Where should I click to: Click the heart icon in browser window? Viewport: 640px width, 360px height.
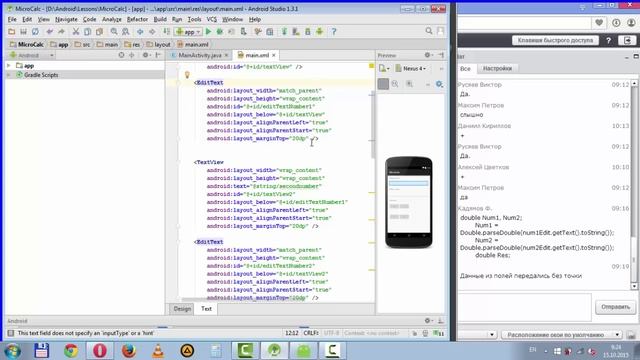click(x=599, y=23)
